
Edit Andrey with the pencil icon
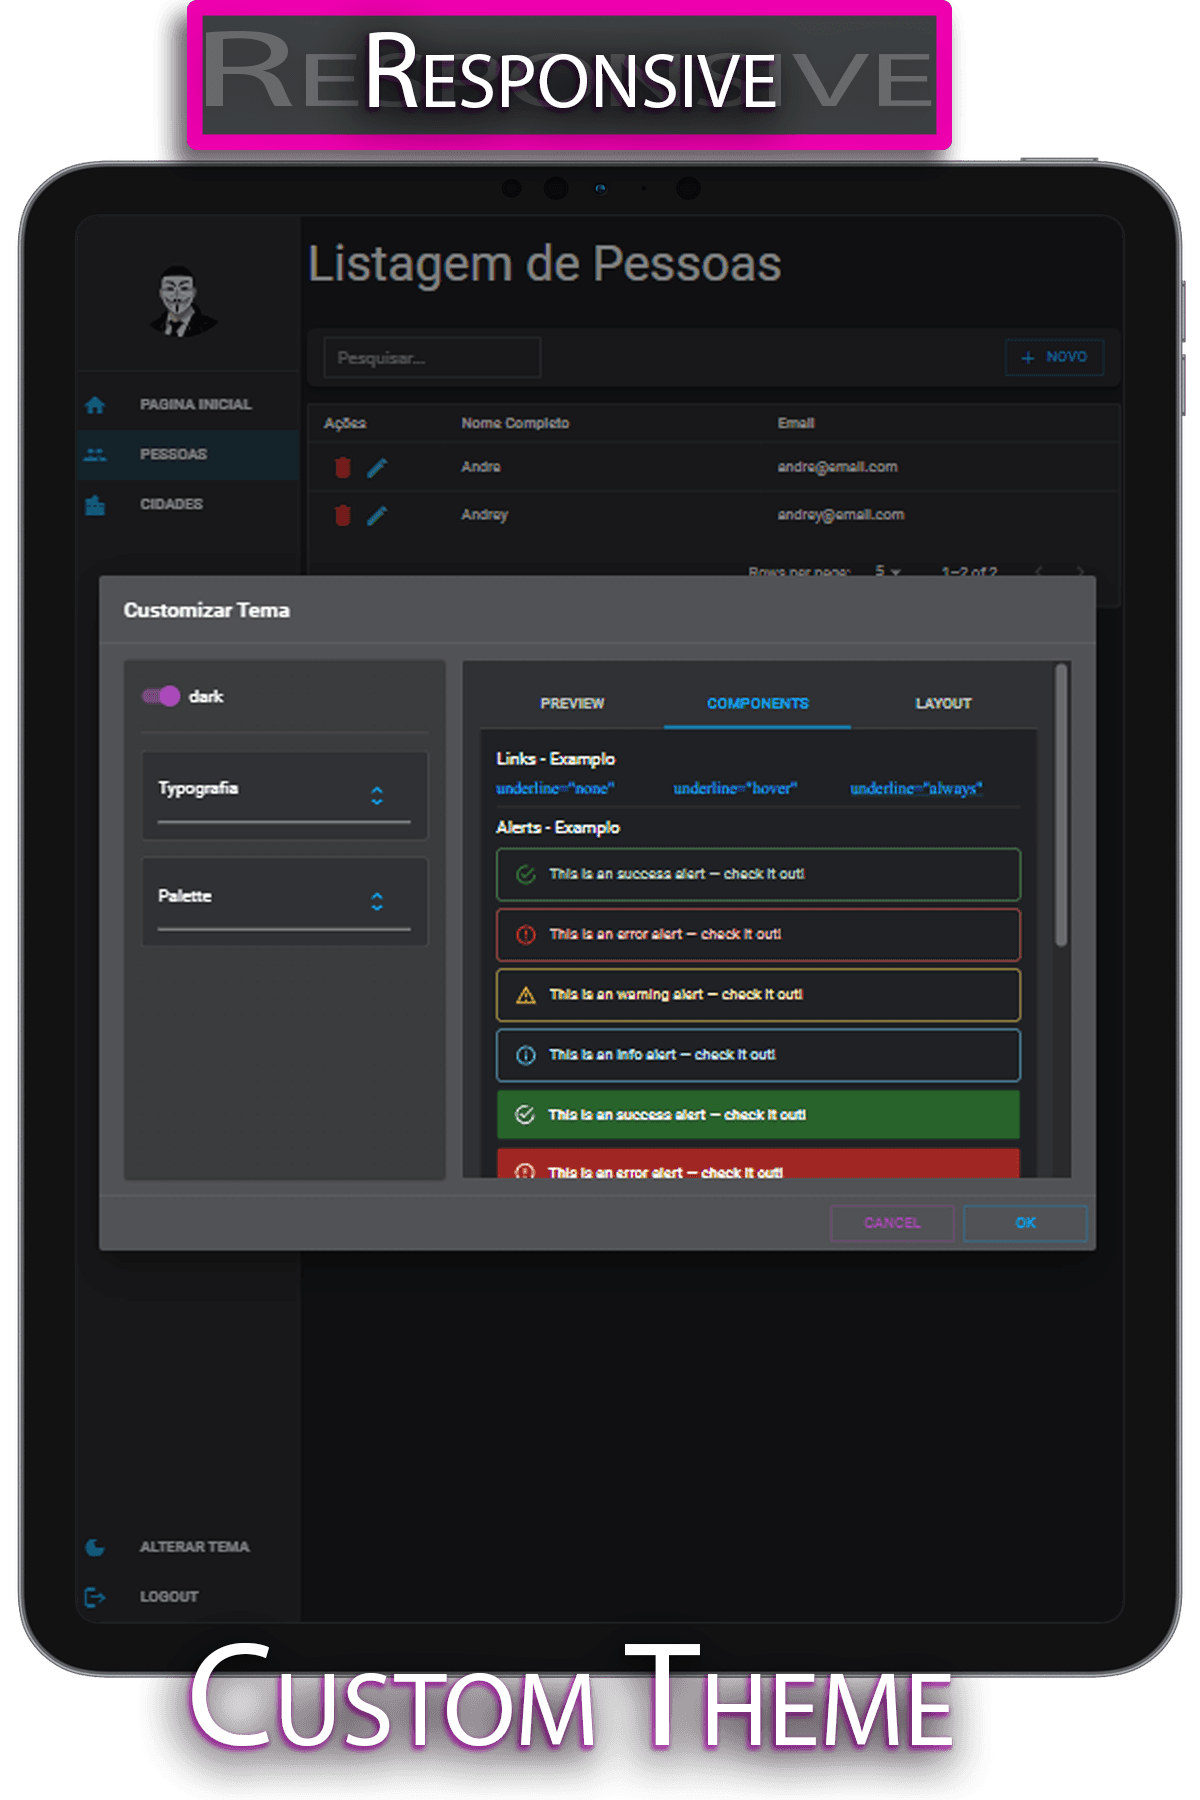tap(377, 515)
